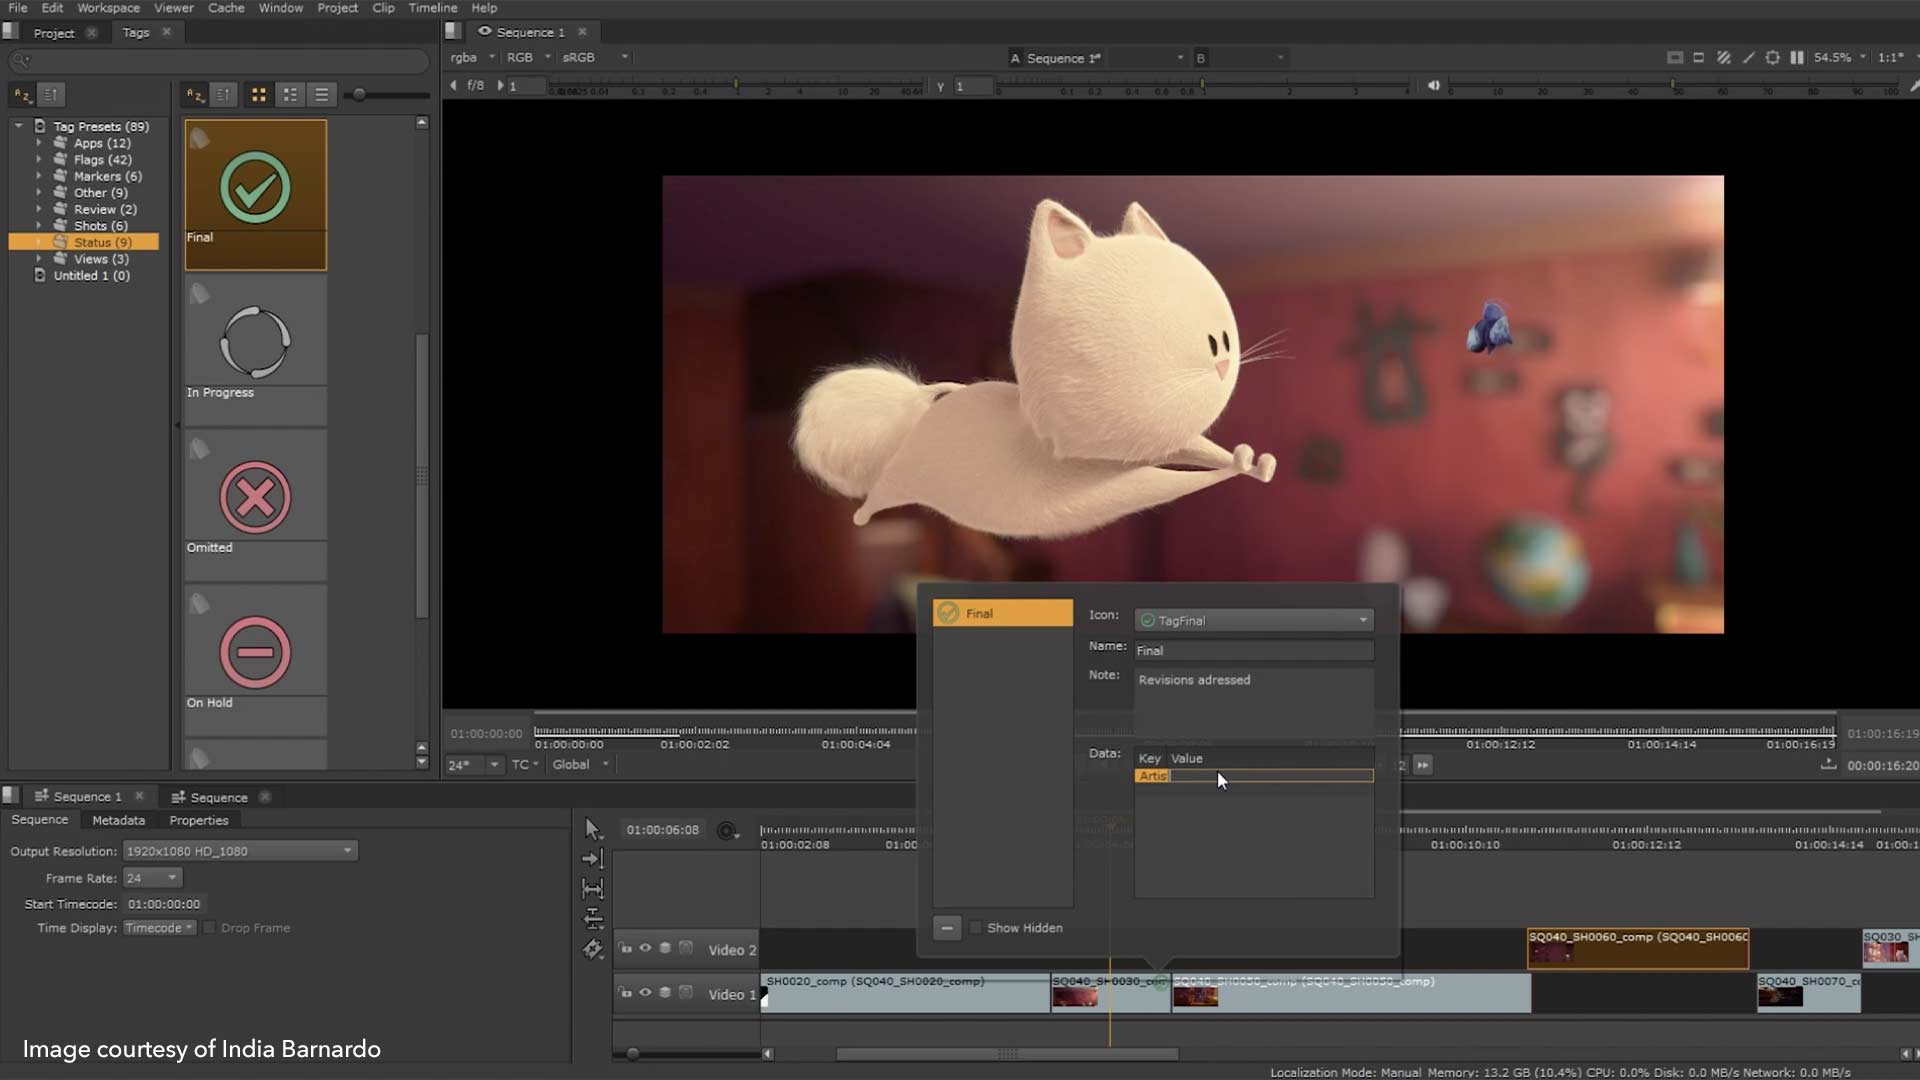Switch tag view to list mode
Screen dimensions: 1920x1080
coord(321,95)
